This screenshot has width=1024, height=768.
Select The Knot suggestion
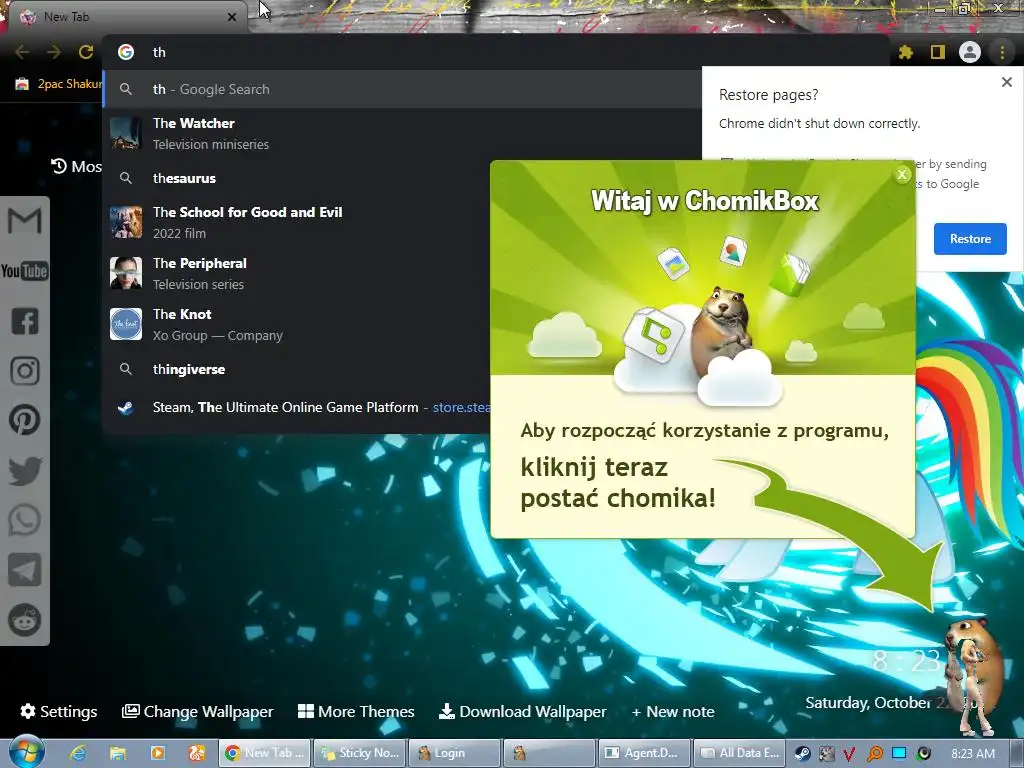pos(297,324)
